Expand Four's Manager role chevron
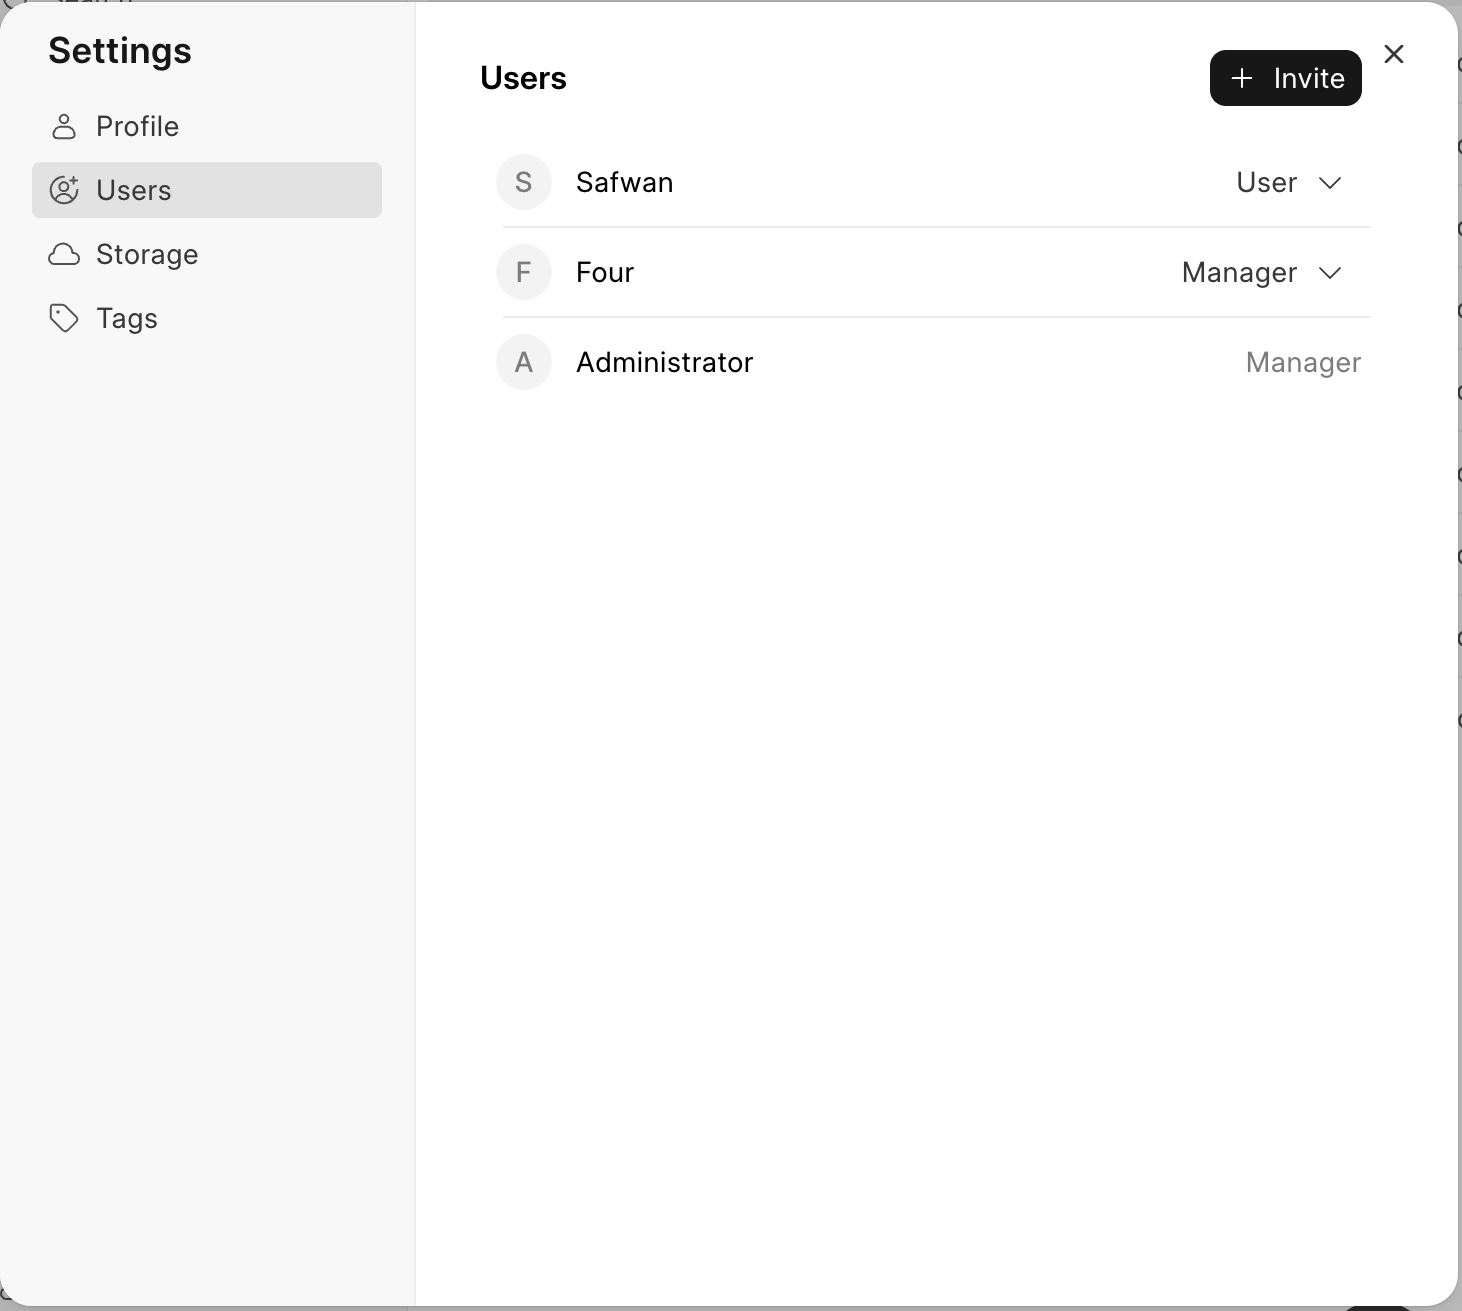Image resolution: width=1462 pixels, height=1311 pixels. point(1330,273)
